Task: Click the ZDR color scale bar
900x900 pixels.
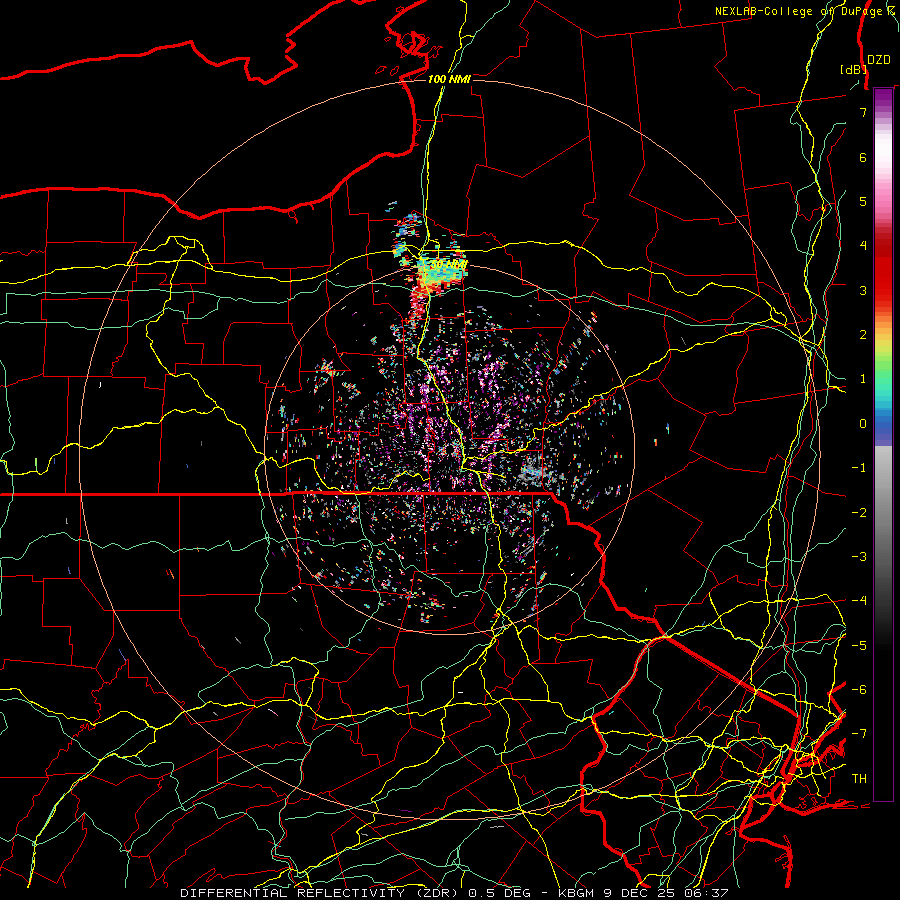Action: (883, 444)
